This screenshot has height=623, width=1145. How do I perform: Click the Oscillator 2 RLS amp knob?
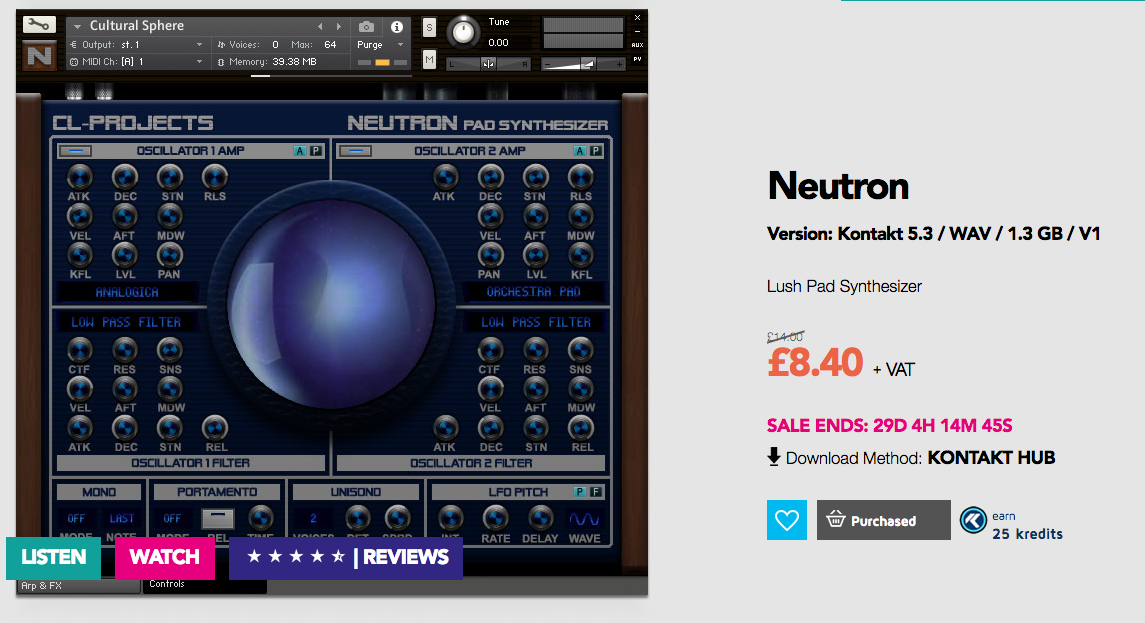click(x=581, y=176)
